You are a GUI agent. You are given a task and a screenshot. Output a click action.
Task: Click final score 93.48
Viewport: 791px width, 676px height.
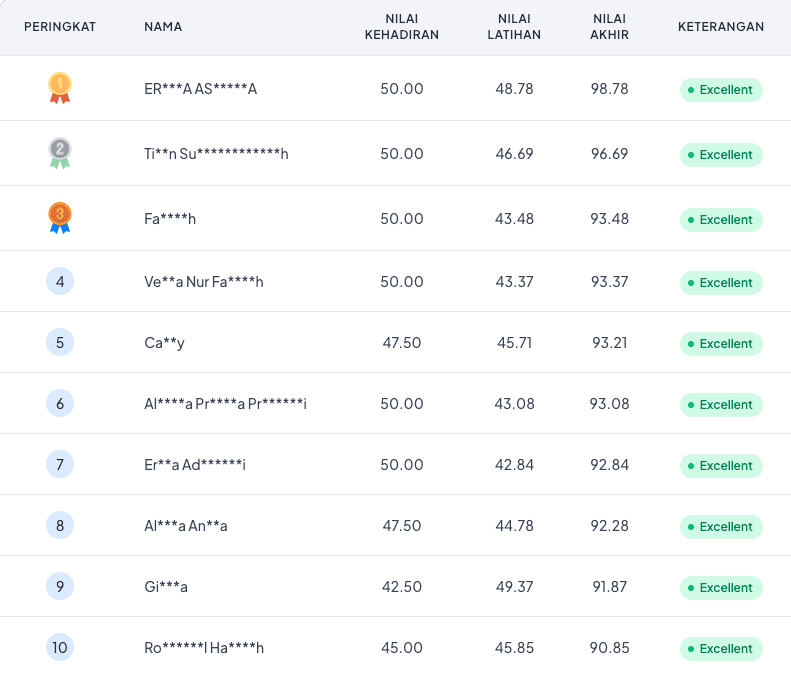pos(609,218)
